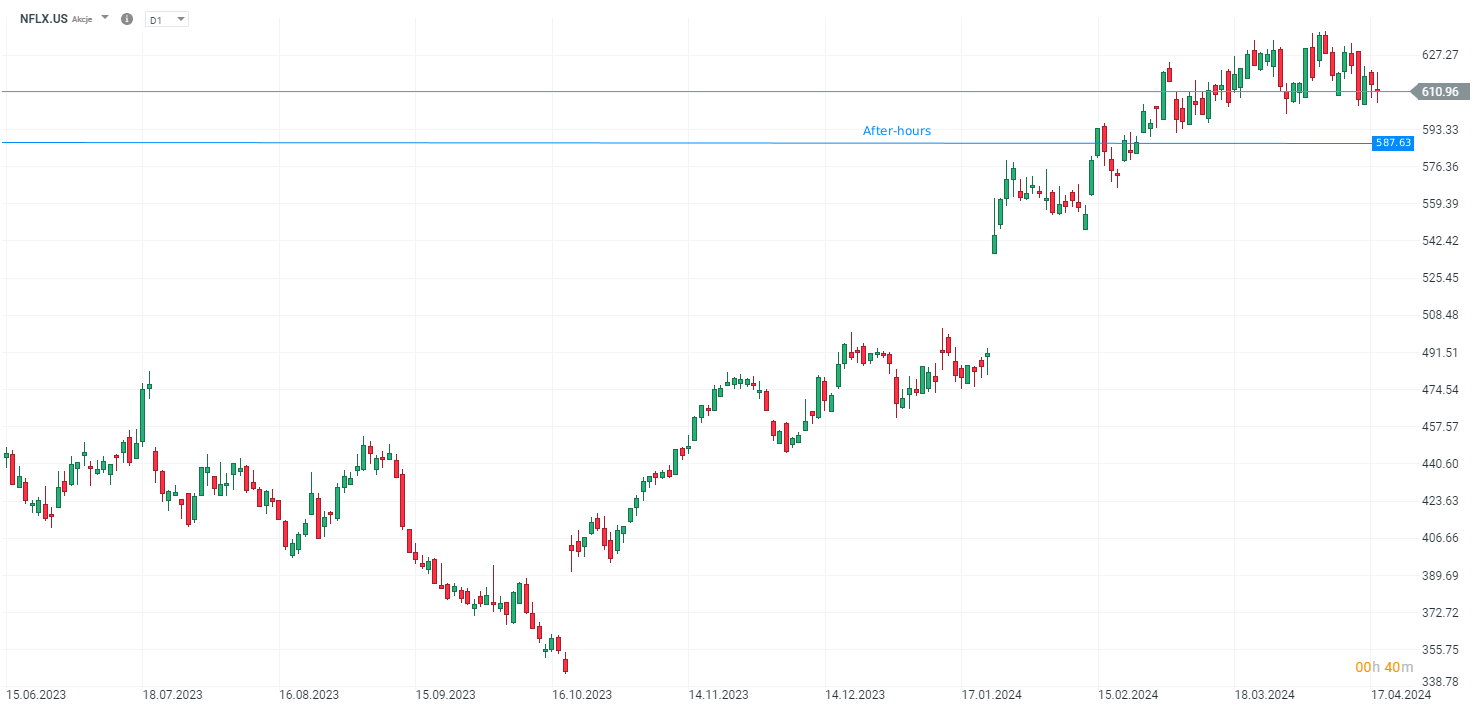The width and height of the screenshot is (1482, 712).
Task: Open the D1 timeframe dropdown
Action: coord(166,19)
